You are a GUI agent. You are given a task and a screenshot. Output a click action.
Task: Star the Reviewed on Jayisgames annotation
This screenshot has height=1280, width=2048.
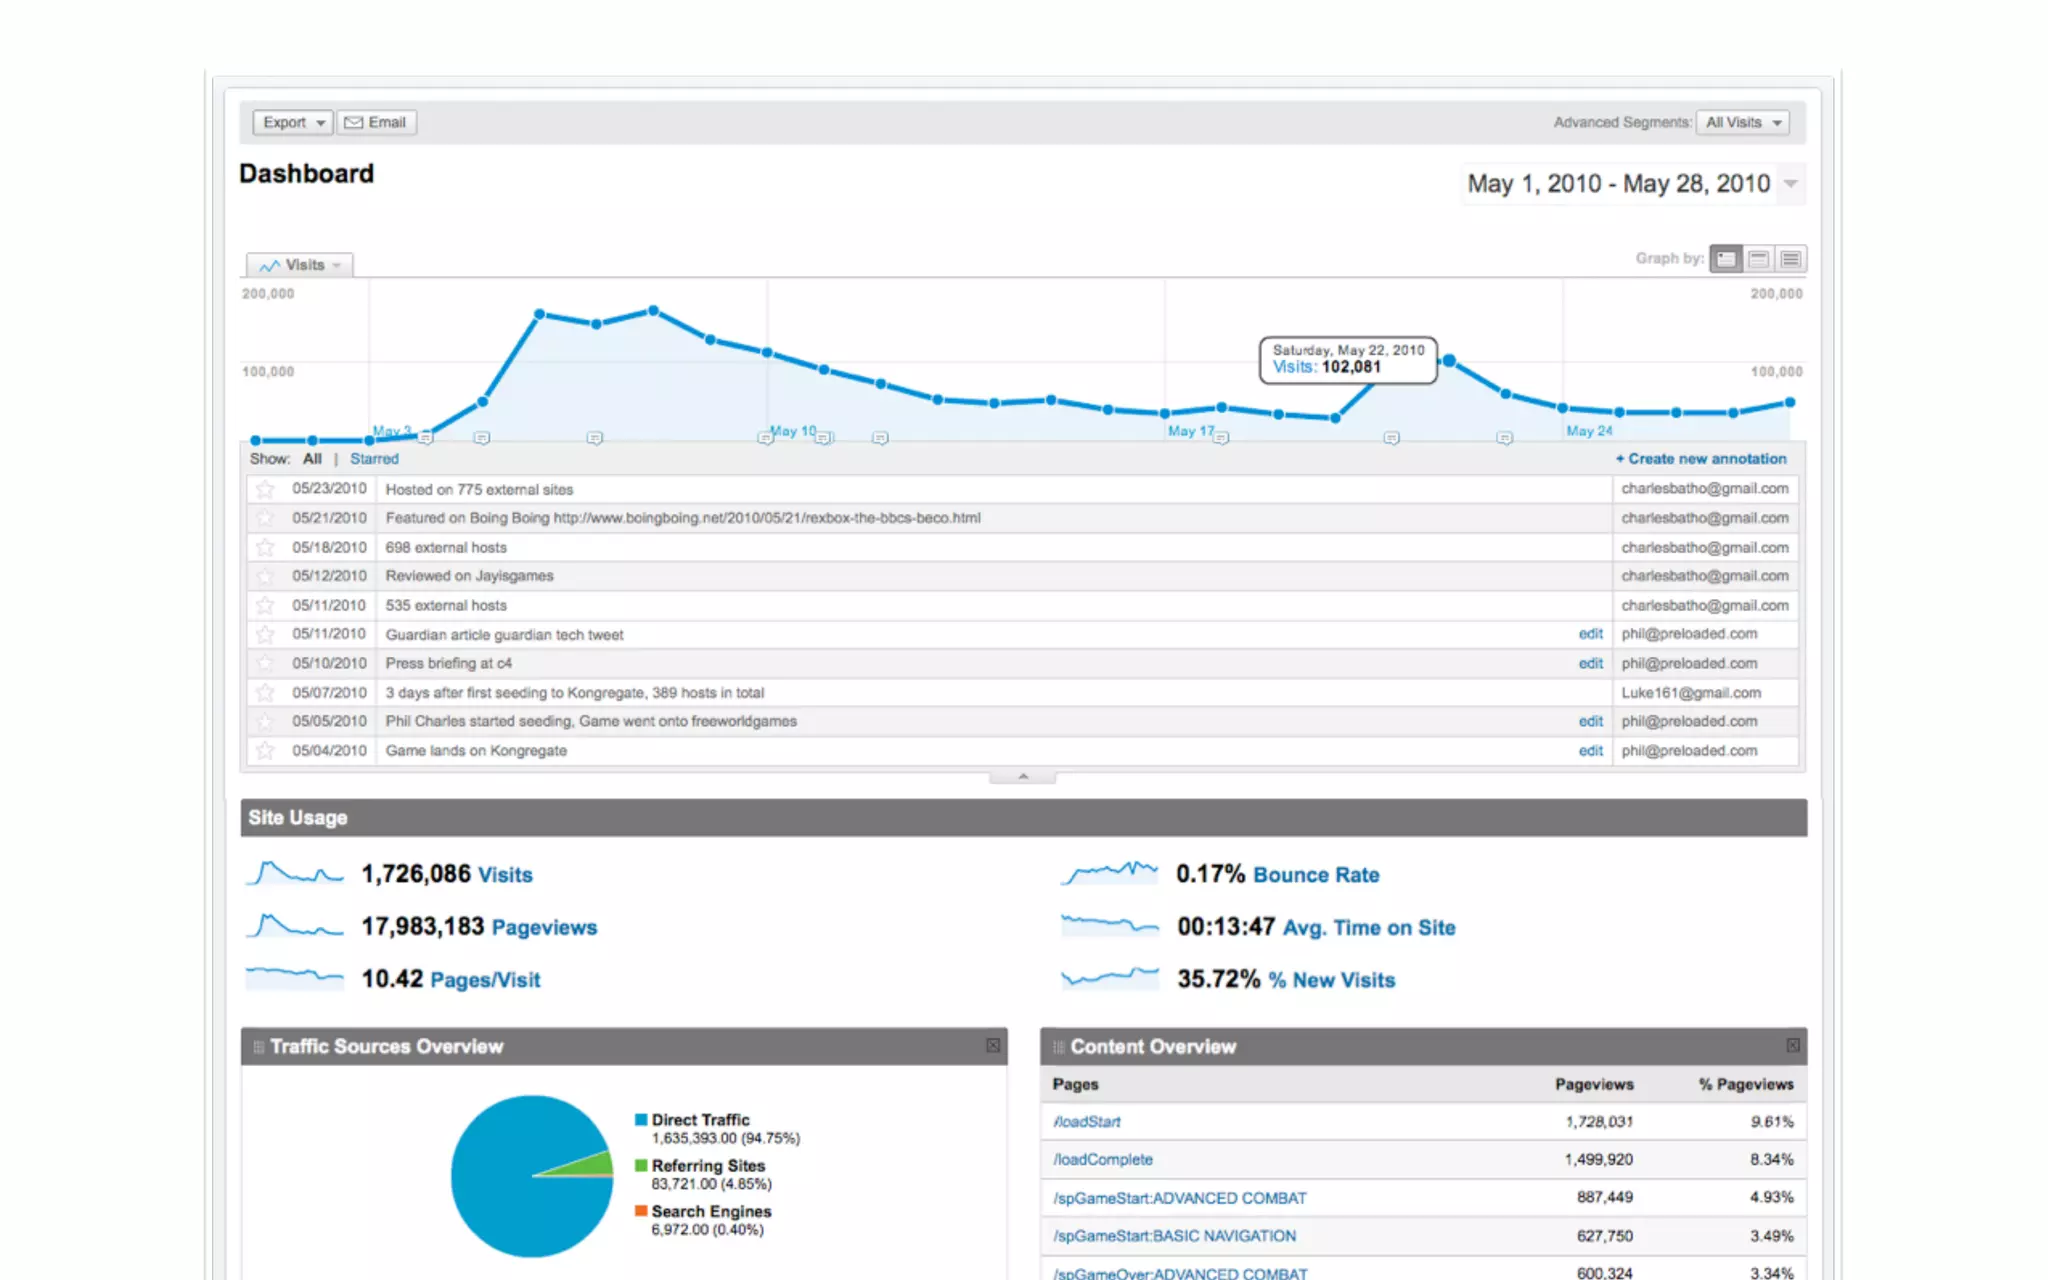tap(265, 576)
